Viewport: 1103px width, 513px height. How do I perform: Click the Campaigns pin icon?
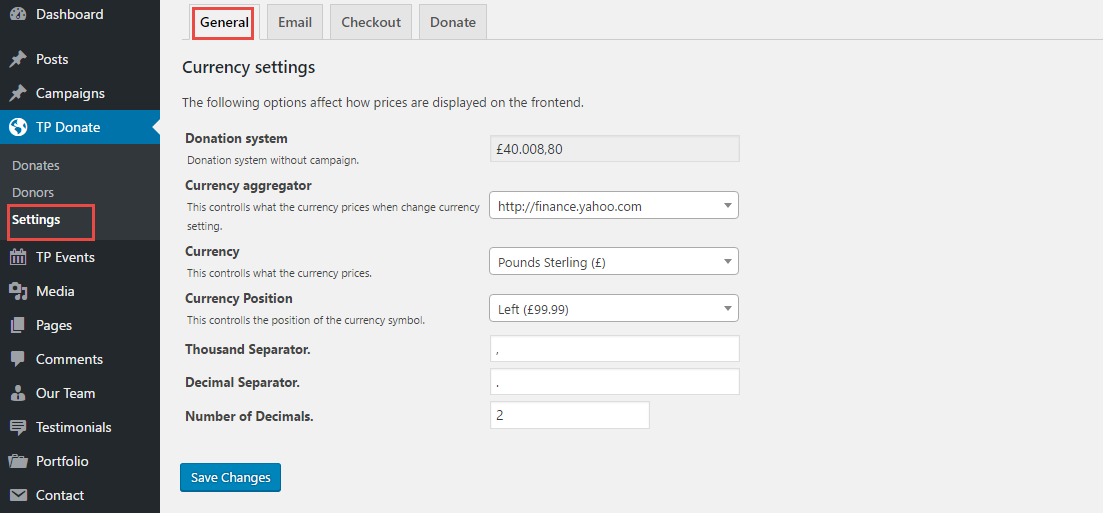[18, 93]
